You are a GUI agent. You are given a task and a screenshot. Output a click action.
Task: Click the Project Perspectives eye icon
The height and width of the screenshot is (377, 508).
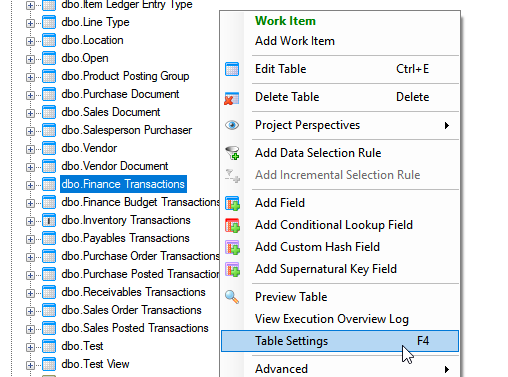pos(232,125)
